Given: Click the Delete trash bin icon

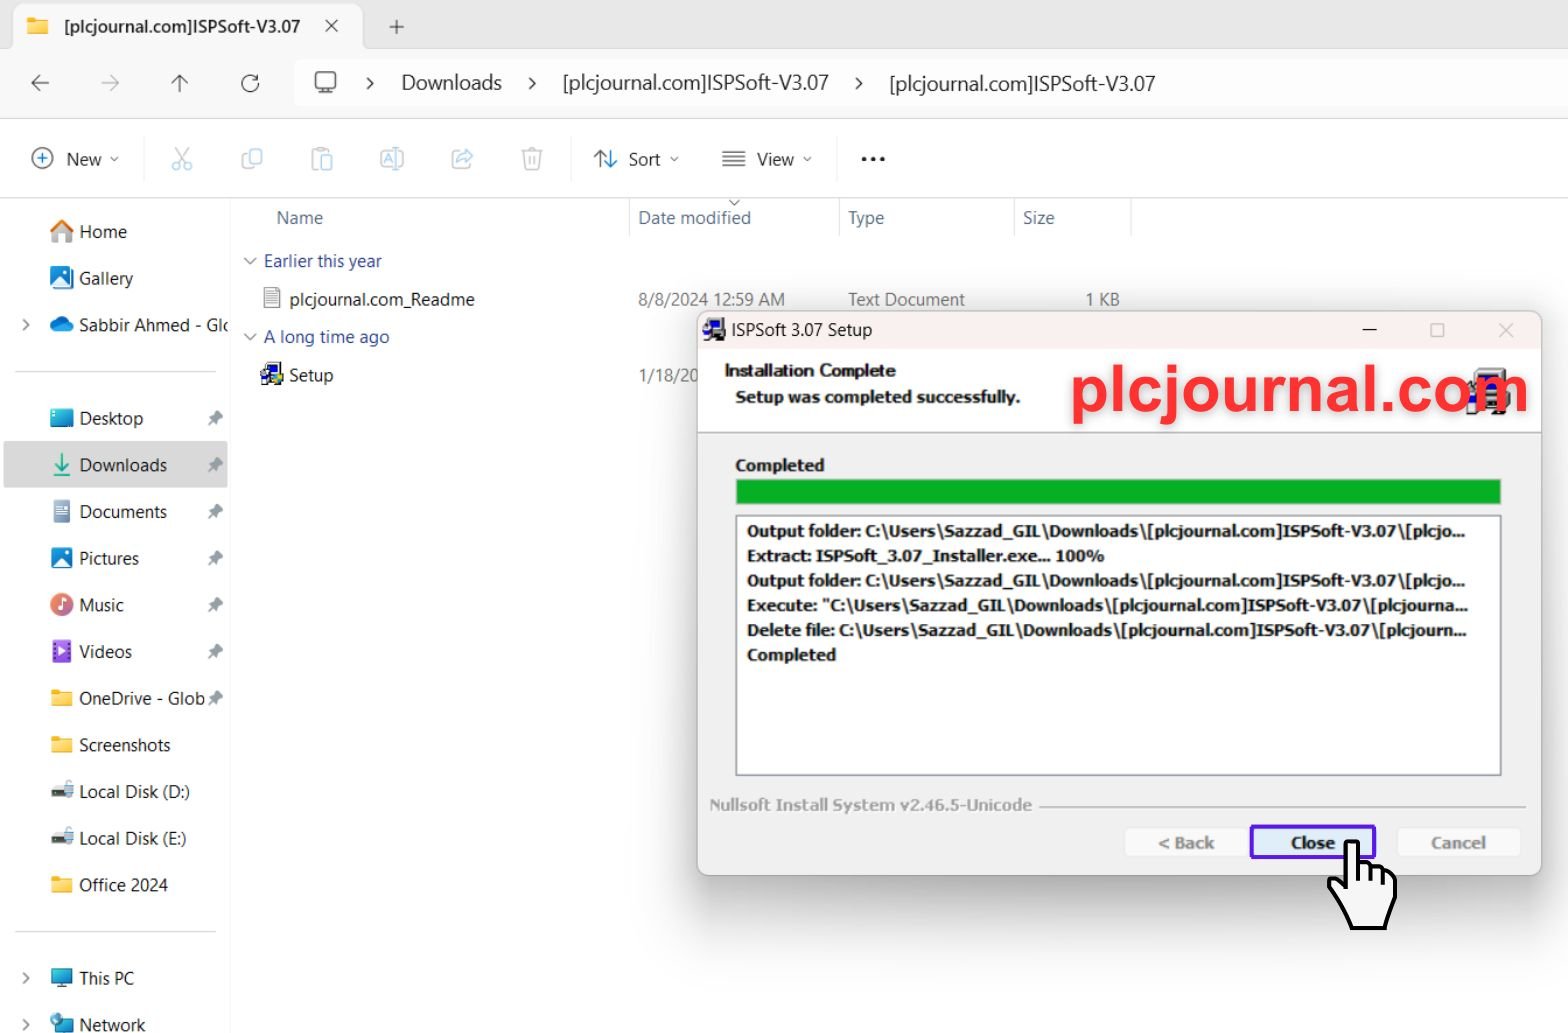Looking at the screenshot, I should pyautogui.click(x=532, y=158).
